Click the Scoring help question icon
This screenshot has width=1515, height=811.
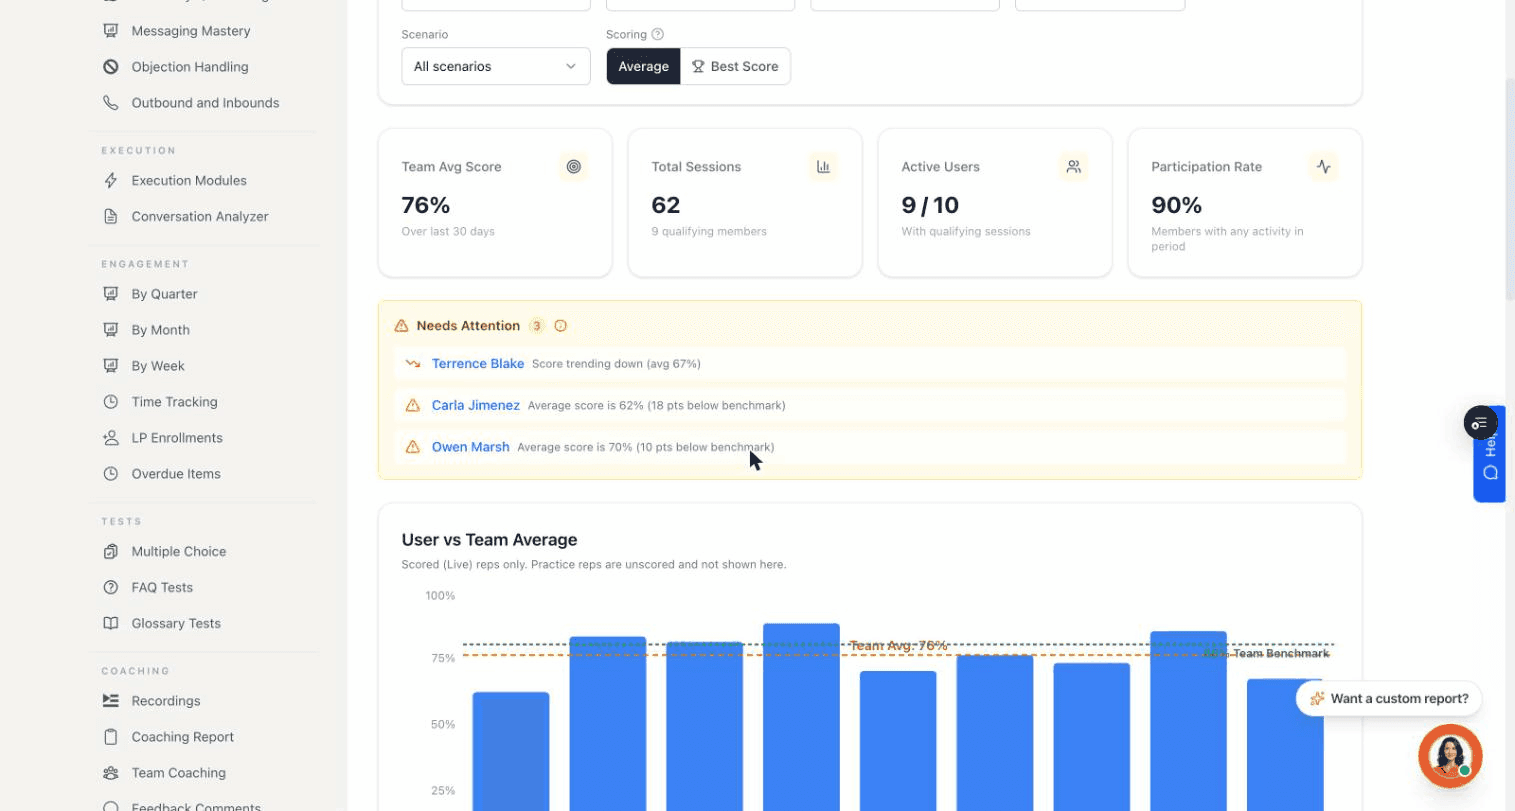657,34
